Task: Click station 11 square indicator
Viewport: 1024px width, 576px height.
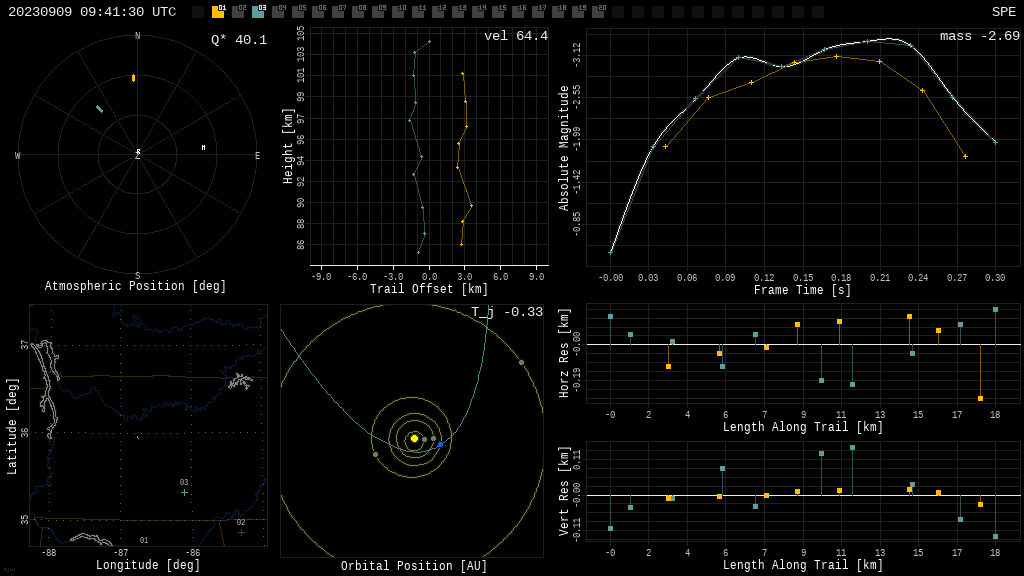Action: [x=418, y=11]
